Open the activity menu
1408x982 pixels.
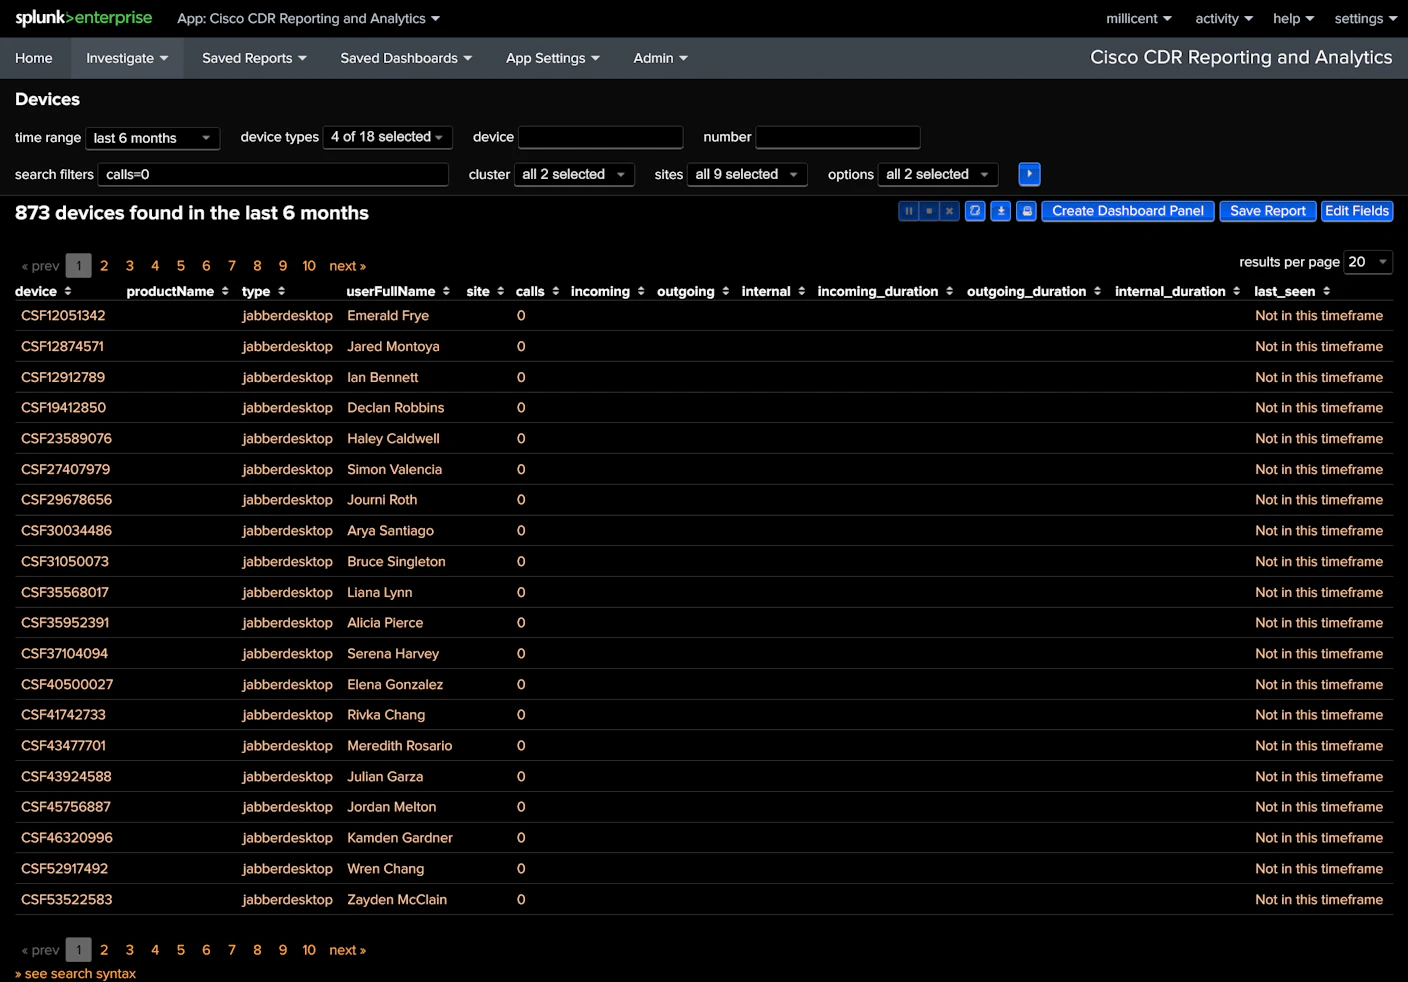click(1224, 18)
